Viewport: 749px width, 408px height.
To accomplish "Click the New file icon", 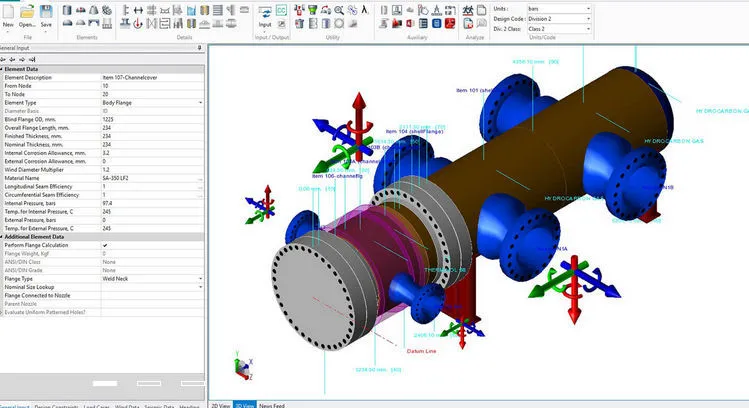I will (x=8, y=11).
